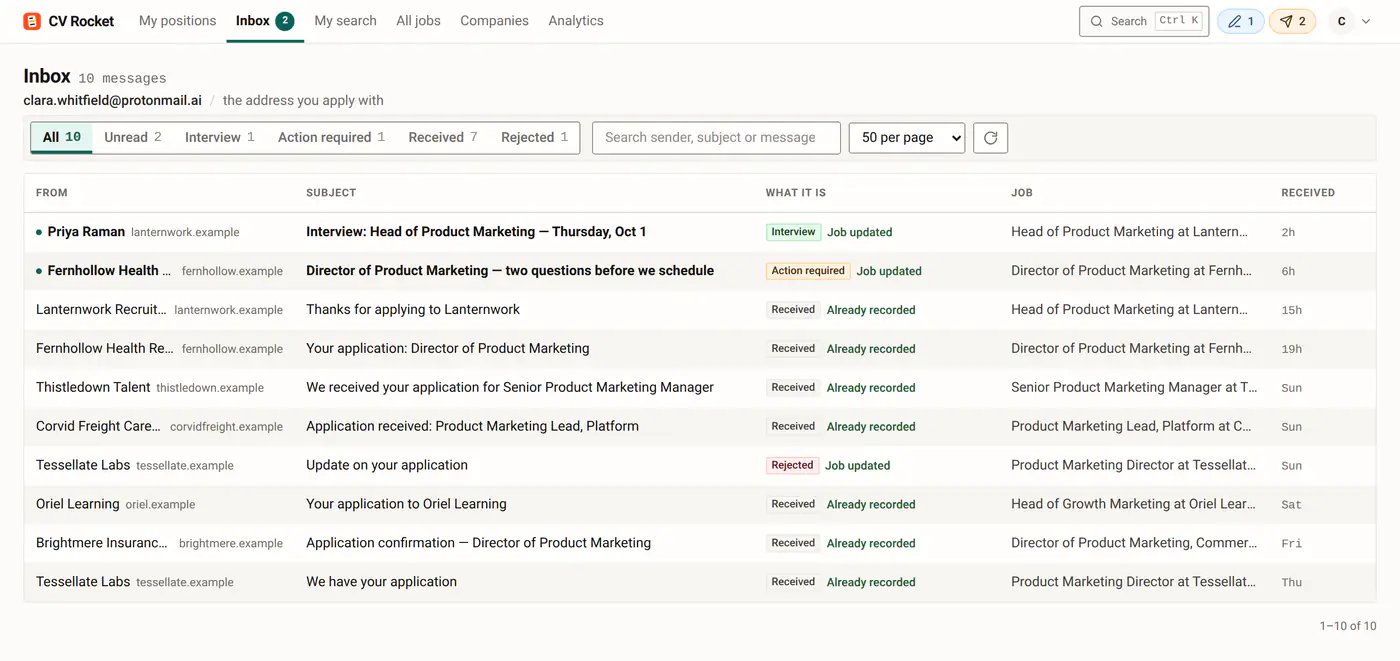Viewport: 1400px width, 661px height.
Task: Open 'two questions before we schedule' message
Action: click(x=510, y=271)
